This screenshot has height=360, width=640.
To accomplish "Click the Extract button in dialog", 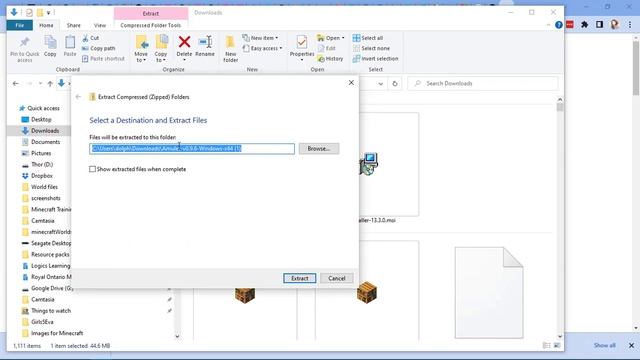I will pos(300,278).
